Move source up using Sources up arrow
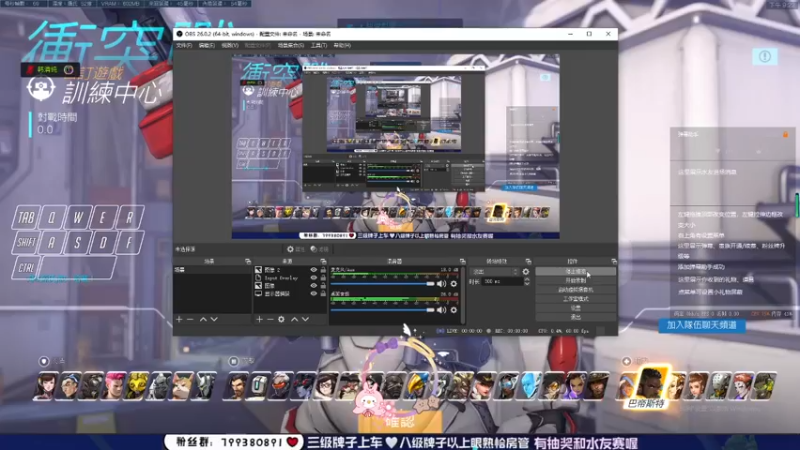800x450 pixels. pyautogui.click(x=294, y=319)
